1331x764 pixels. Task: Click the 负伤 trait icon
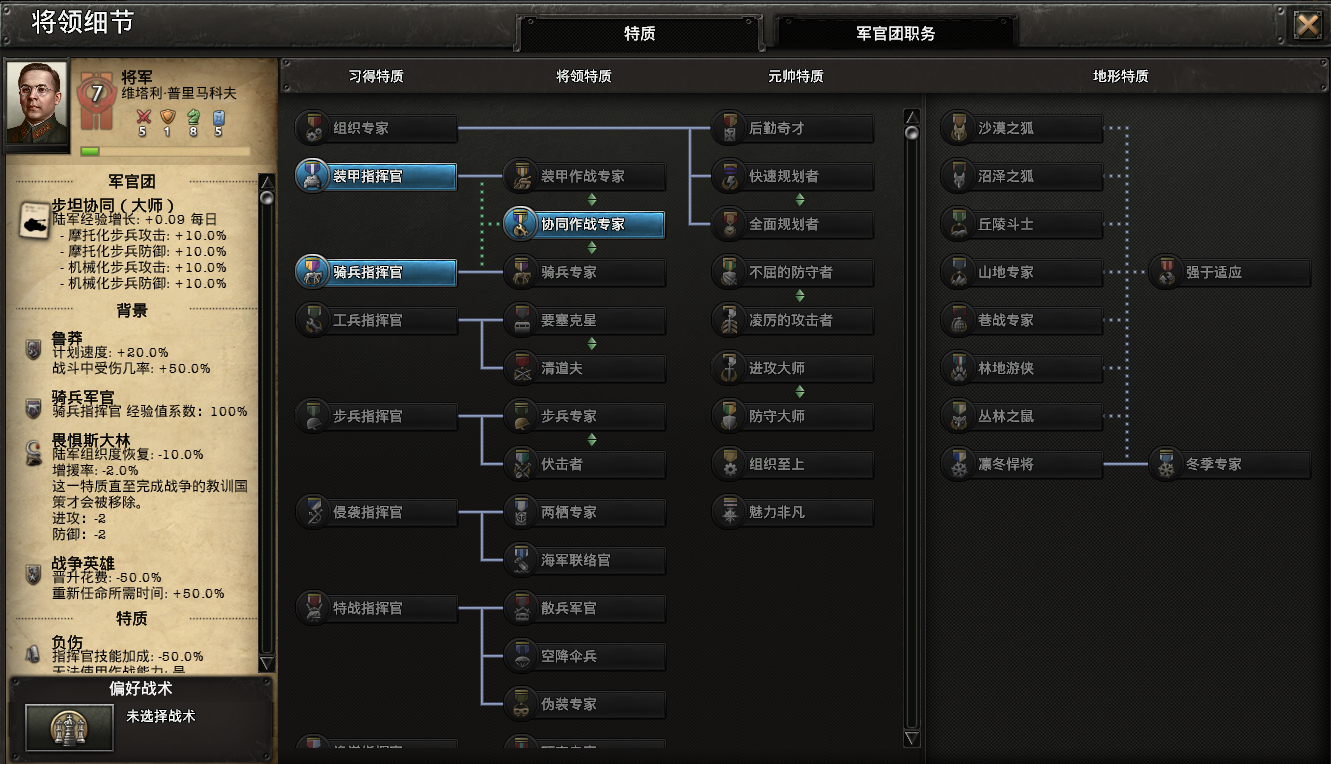click(33, 652)
